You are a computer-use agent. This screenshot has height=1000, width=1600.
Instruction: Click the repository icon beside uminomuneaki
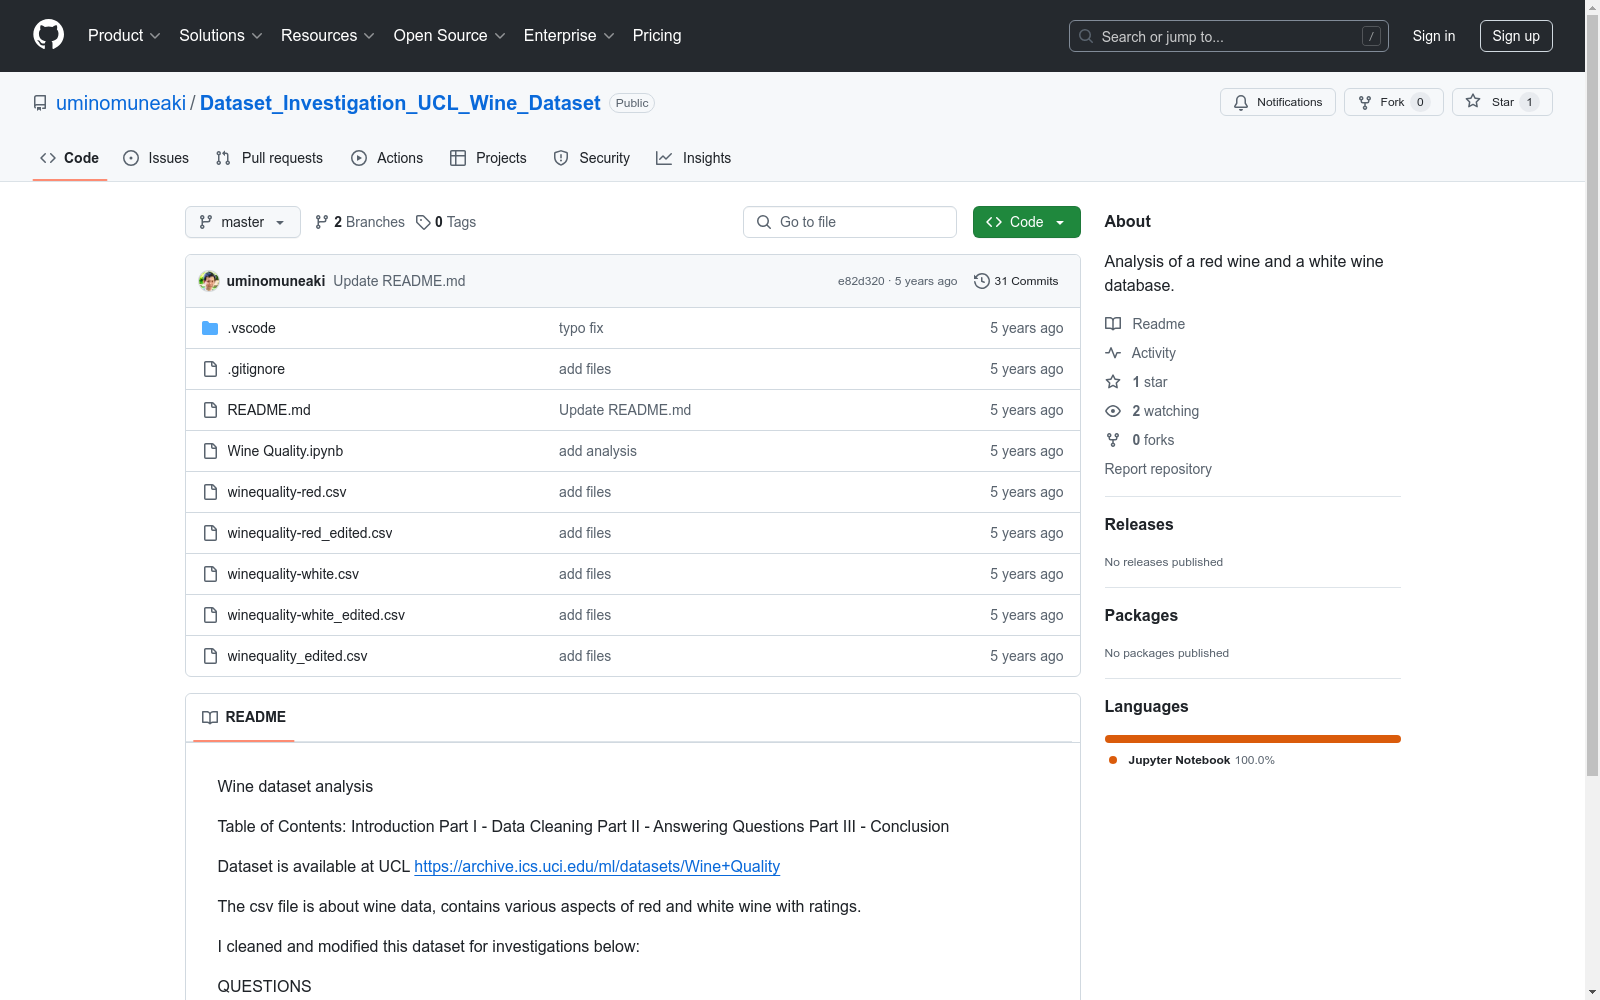[x=40, y=103]
